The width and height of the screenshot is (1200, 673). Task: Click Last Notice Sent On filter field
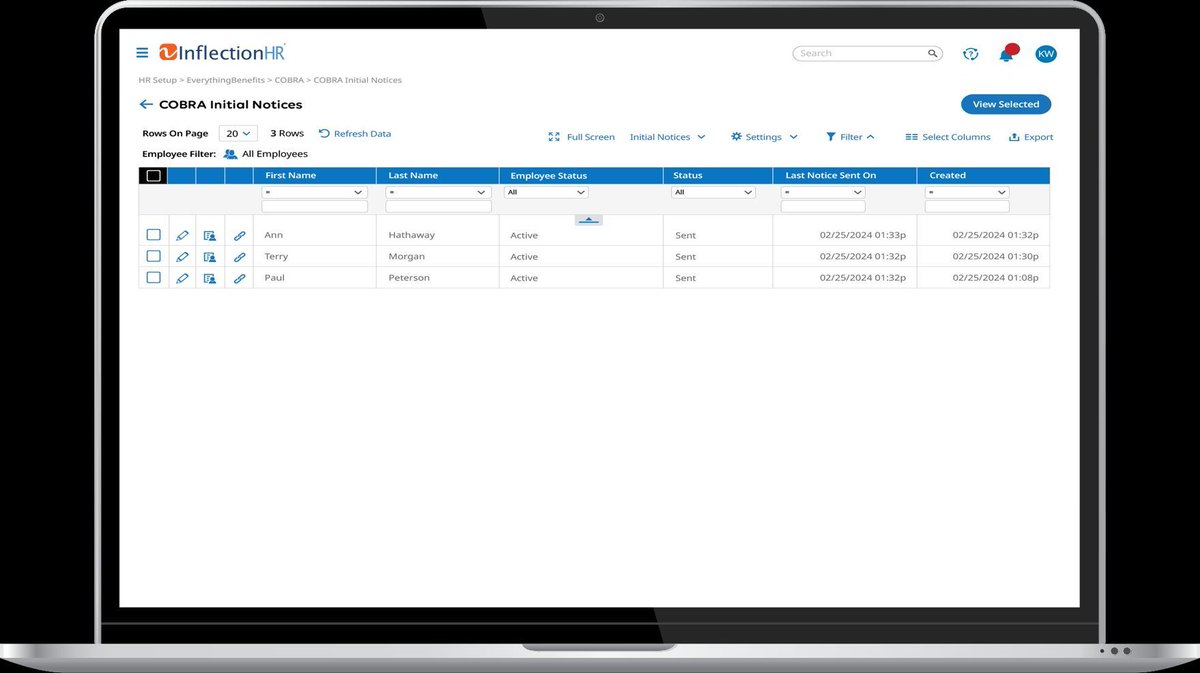(x=823, y=207)
